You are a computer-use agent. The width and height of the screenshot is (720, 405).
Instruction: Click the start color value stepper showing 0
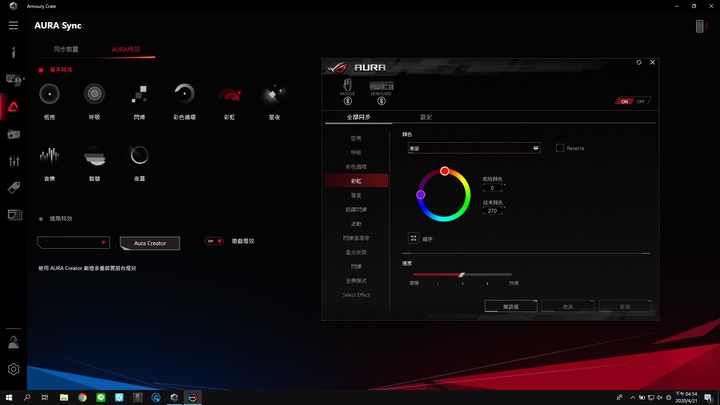pos(494,188)
